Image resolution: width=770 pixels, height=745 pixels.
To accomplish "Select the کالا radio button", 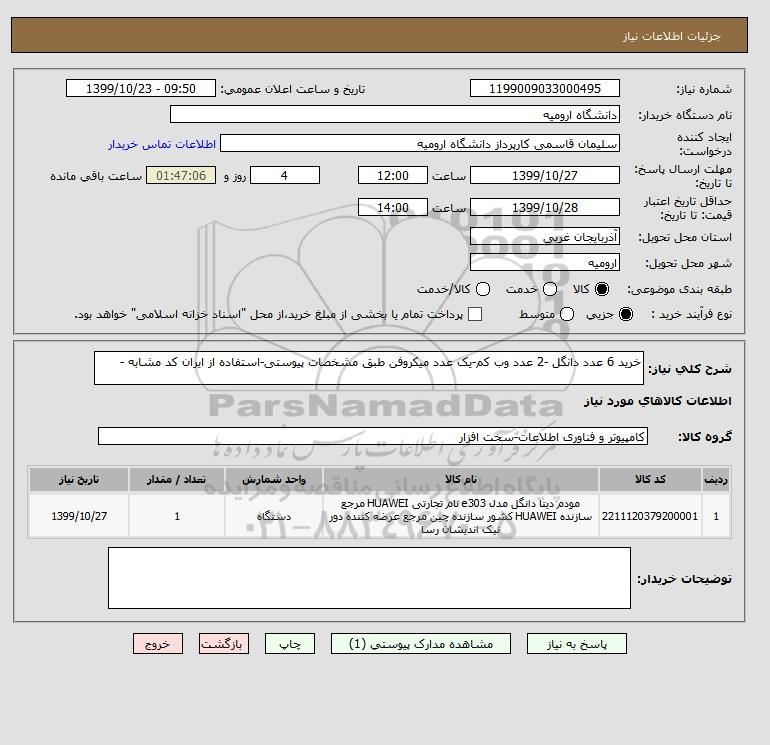I will point(602,289).
